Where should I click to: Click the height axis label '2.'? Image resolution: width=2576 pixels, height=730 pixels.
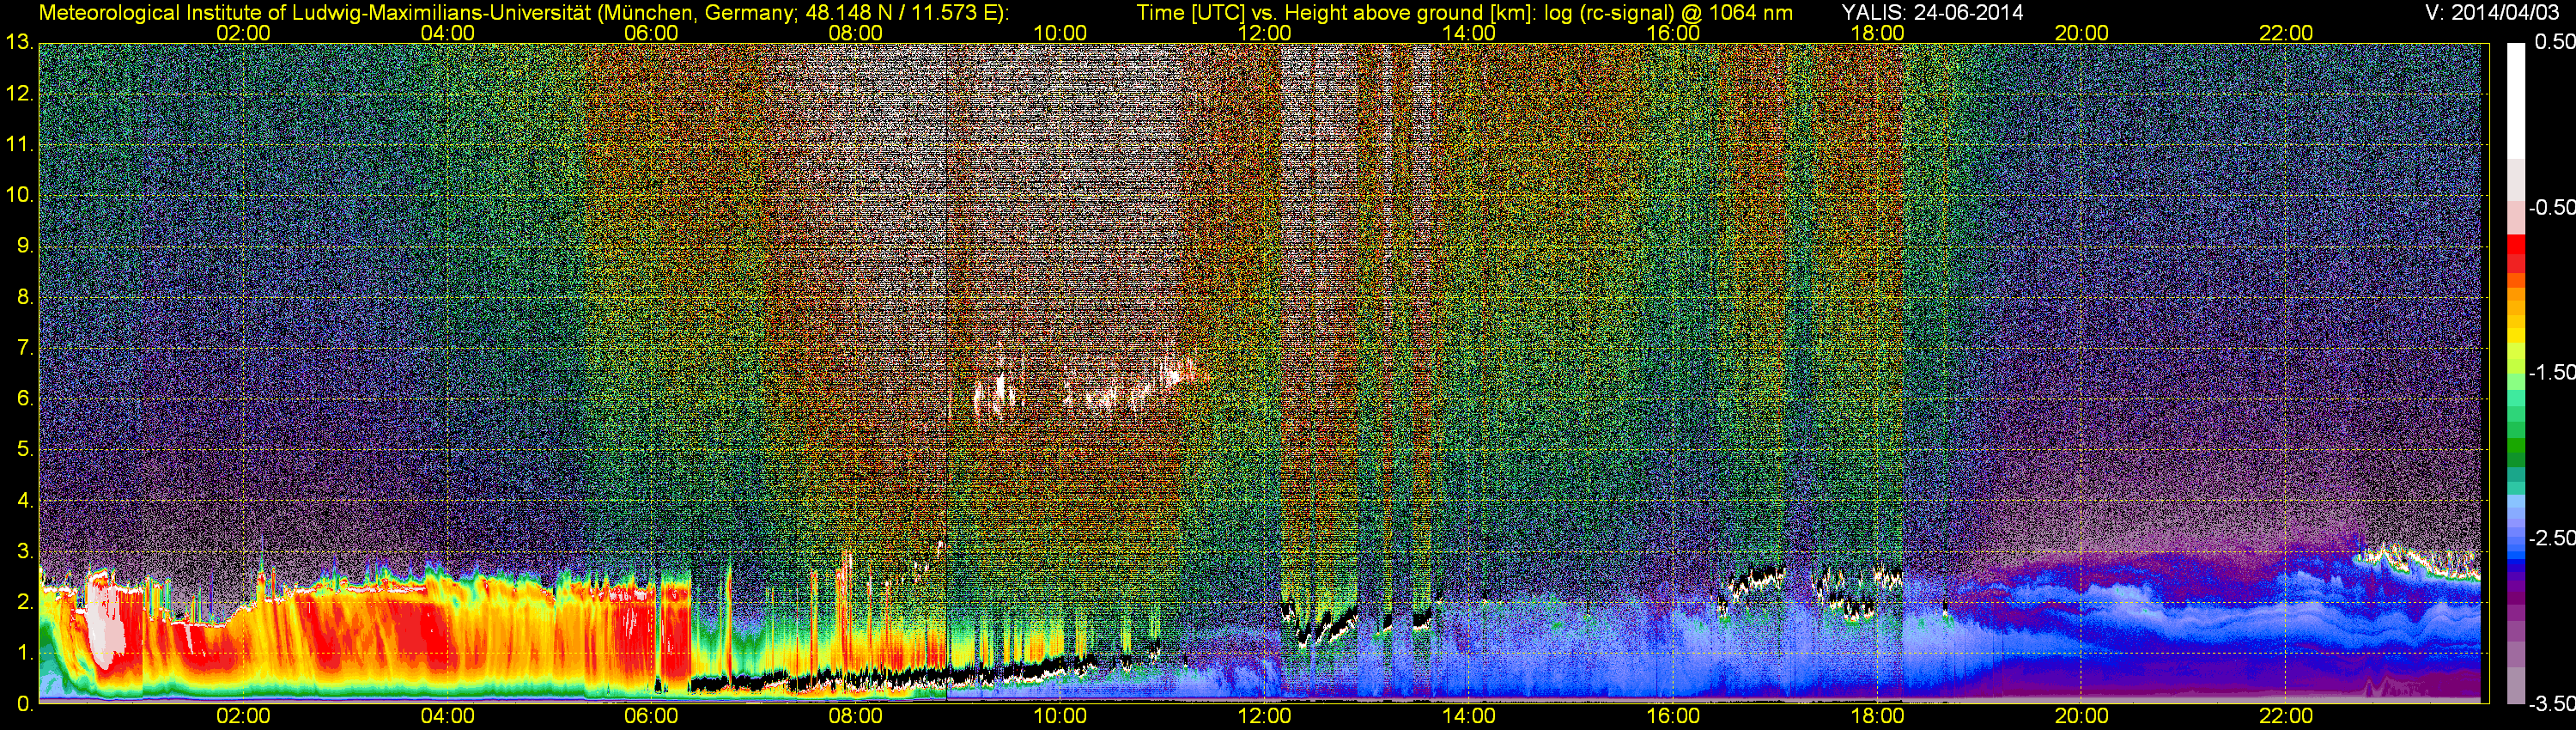coord(25,602)
